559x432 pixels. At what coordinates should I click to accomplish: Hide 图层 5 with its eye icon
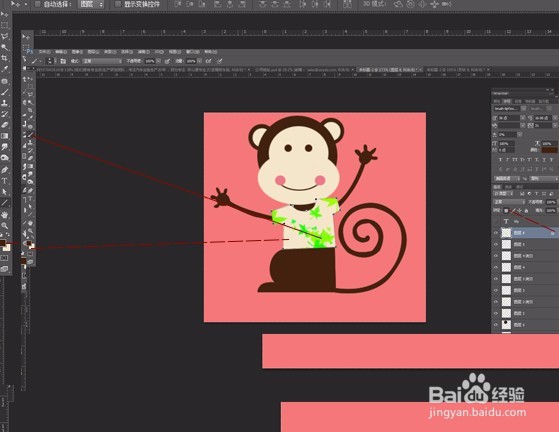[x=496, y=245]
